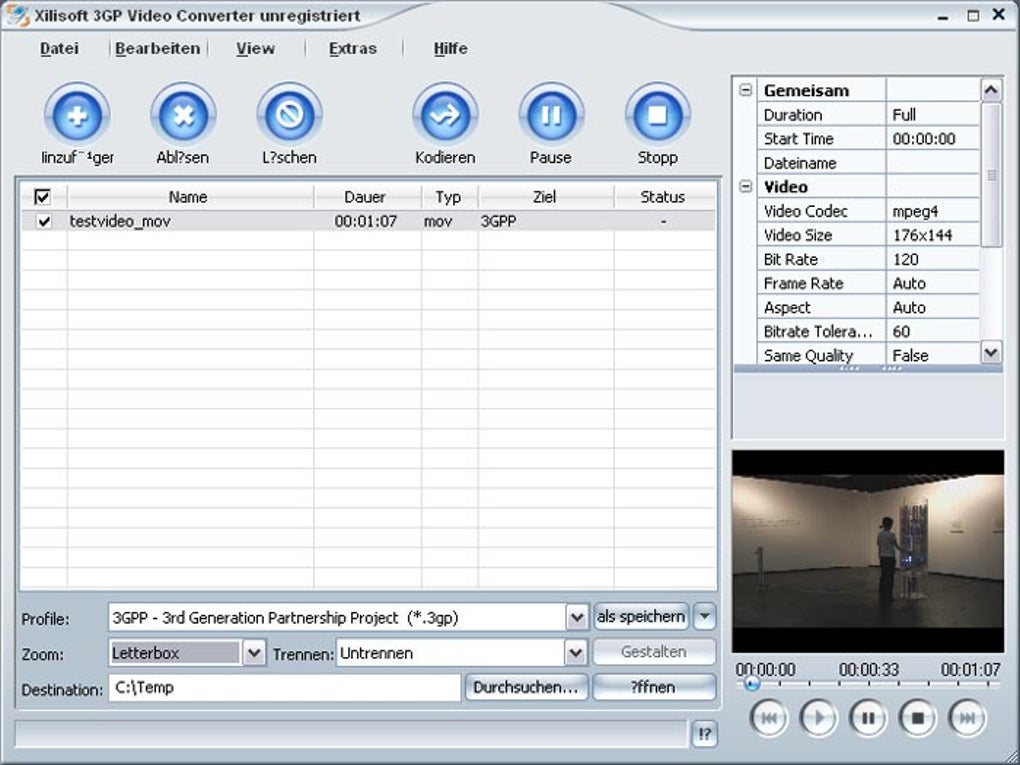The height and width of the screenshot is (765, 1020).
Task: Open the Datei menu
Action: point(59,48)
